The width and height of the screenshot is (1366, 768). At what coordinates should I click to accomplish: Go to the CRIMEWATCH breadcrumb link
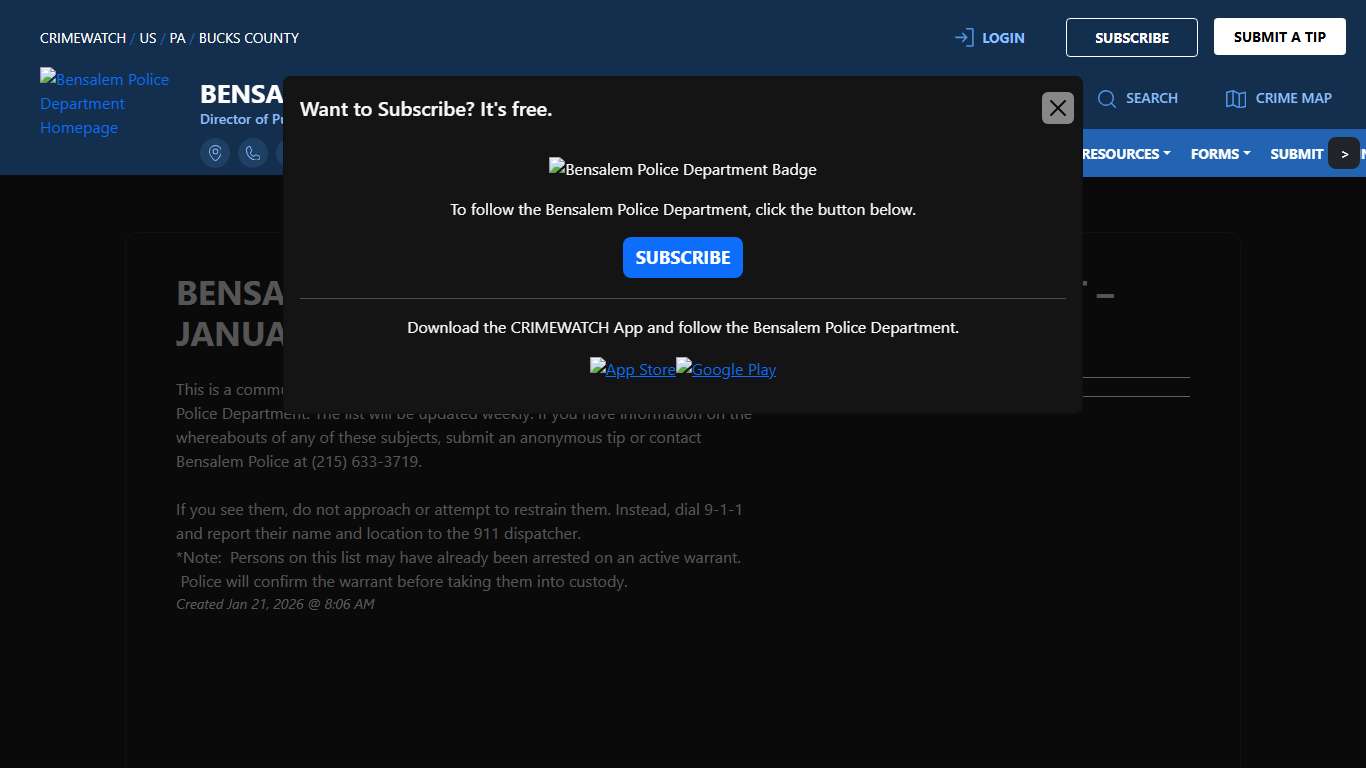point(83,38)
